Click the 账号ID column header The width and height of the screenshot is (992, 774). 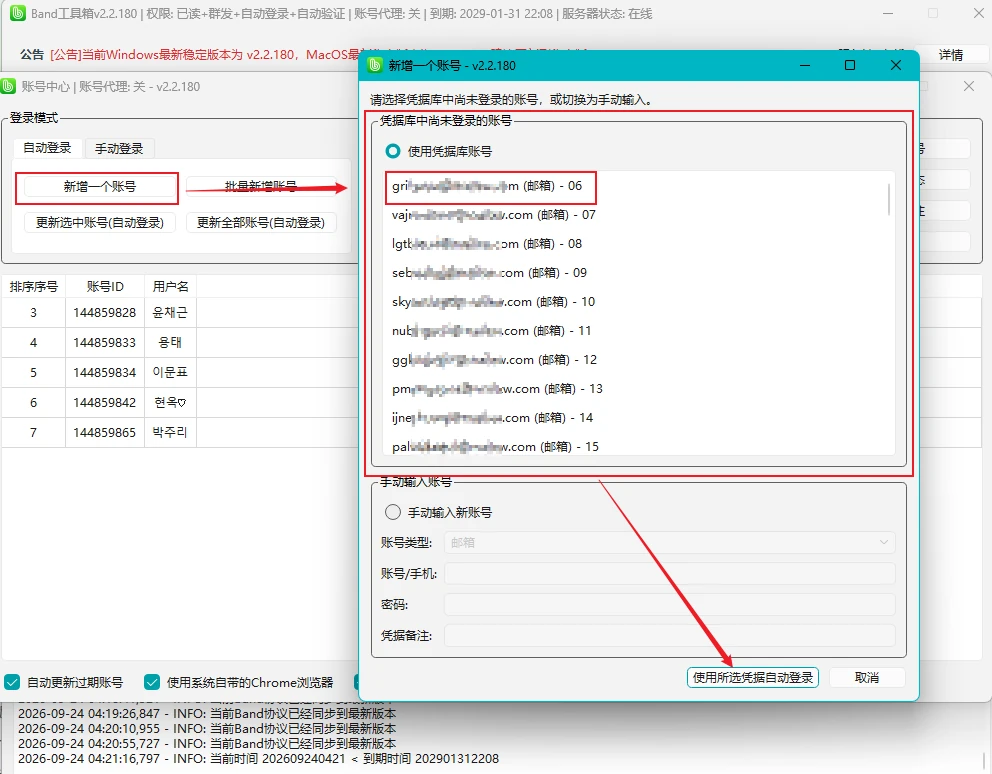click(x=105, y=287)
